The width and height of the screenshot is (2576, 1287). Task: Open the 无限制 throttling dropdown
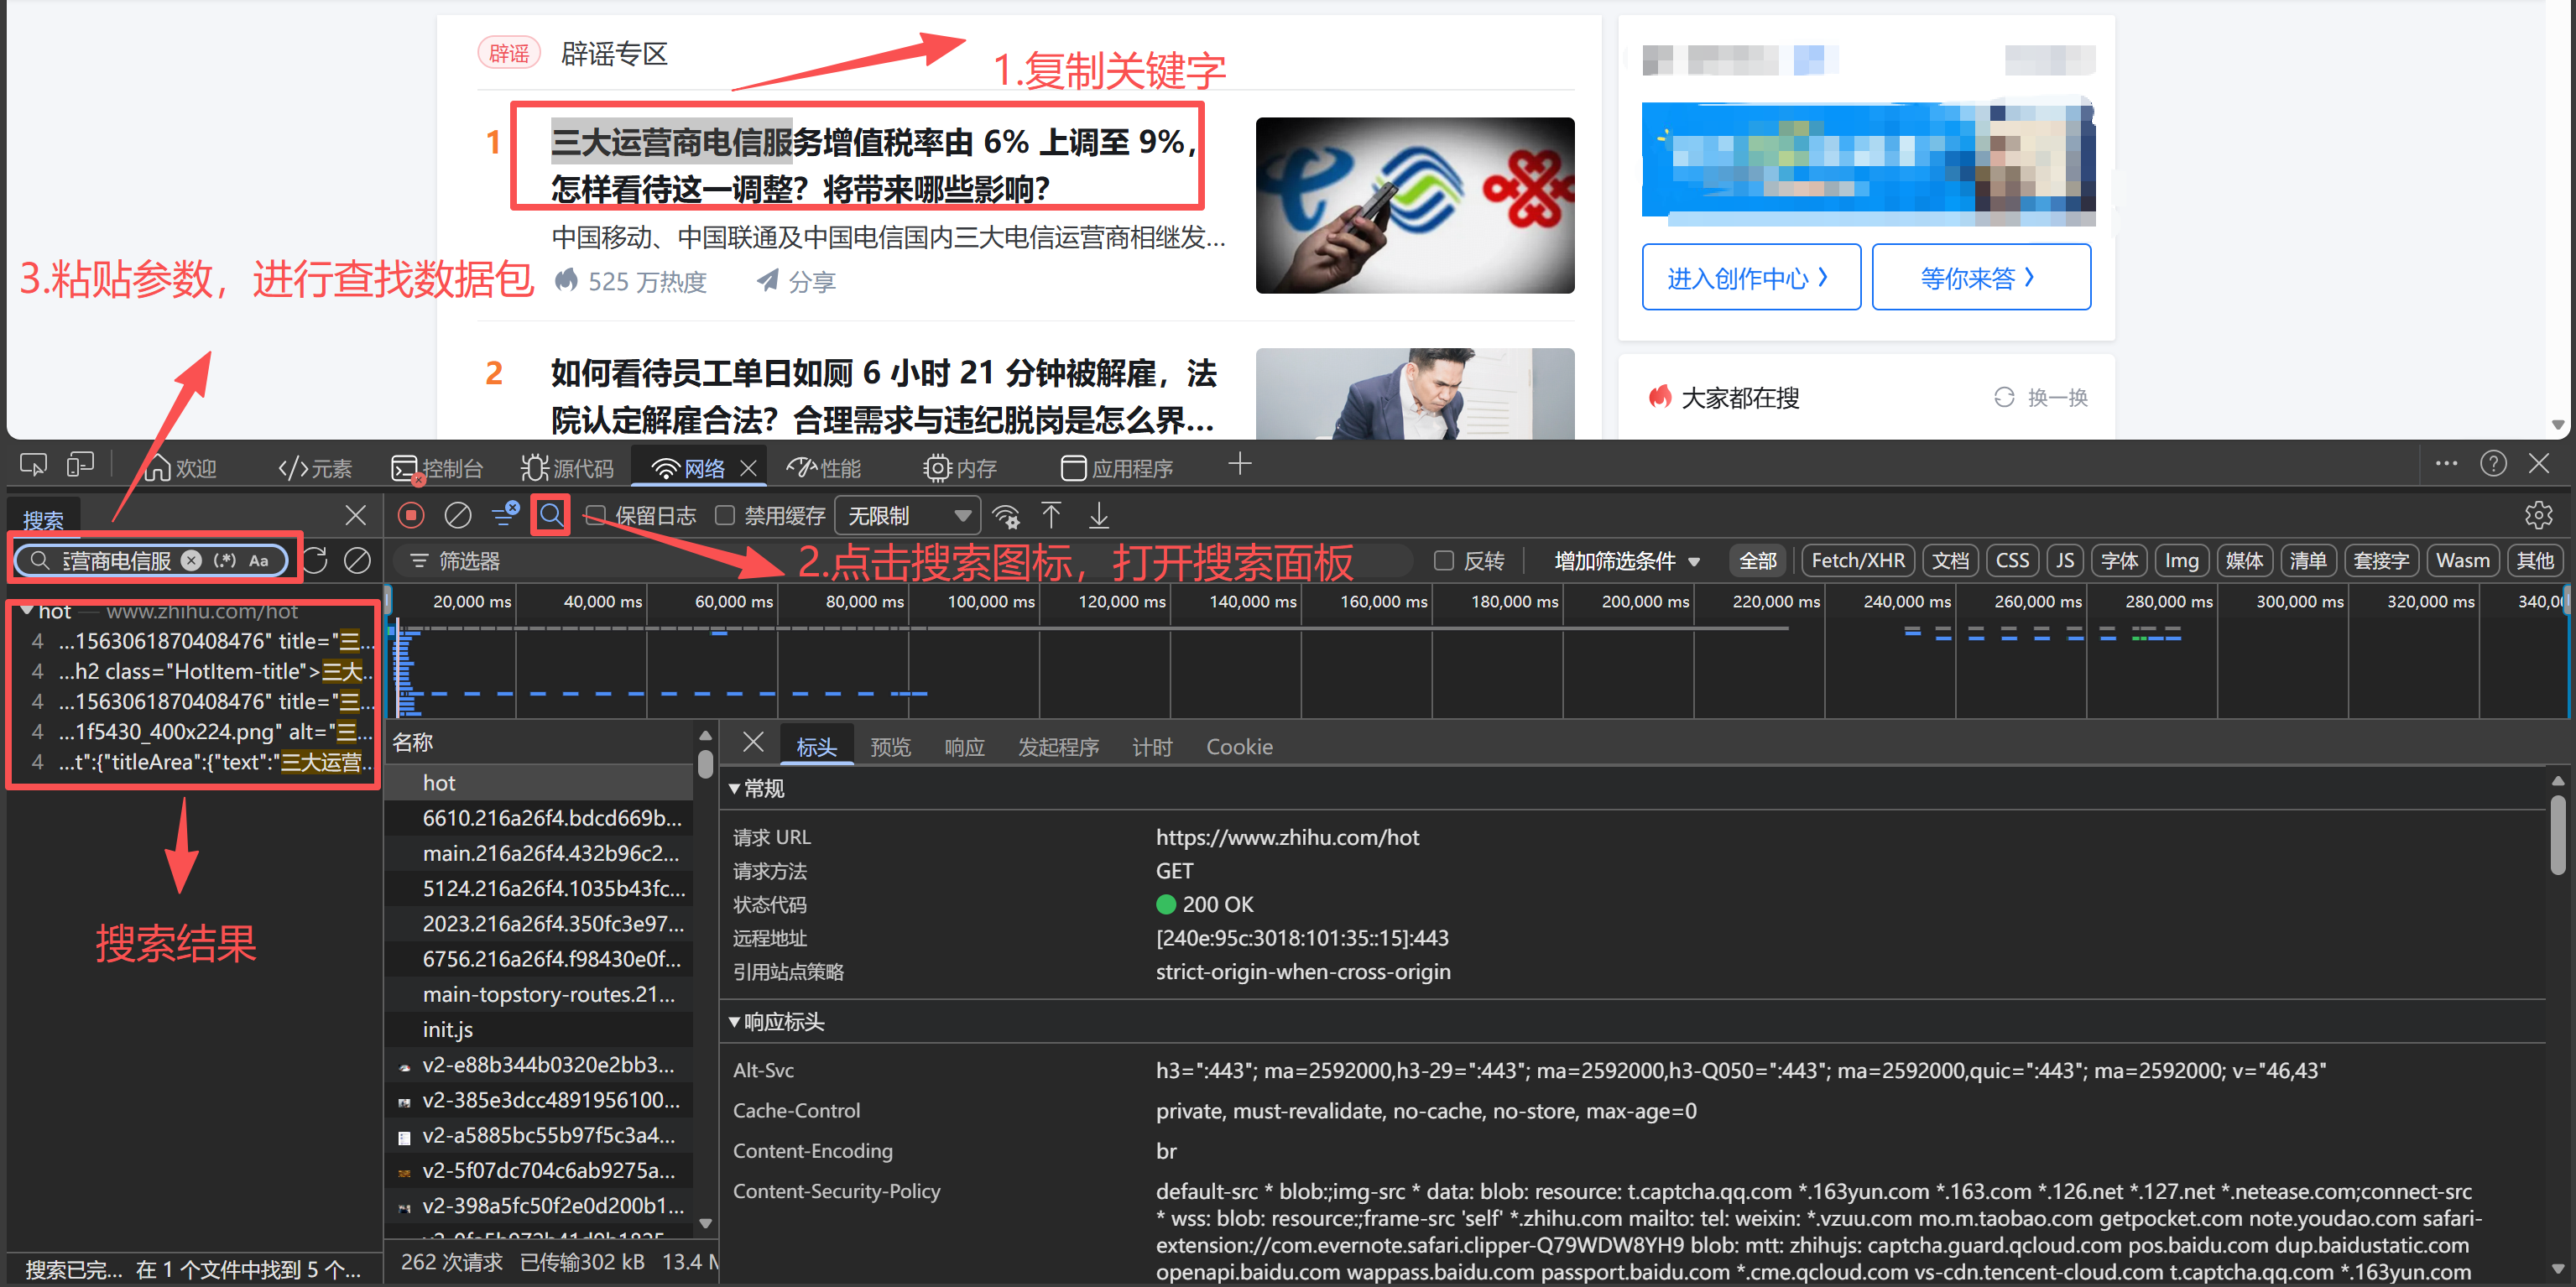point(905,515)
